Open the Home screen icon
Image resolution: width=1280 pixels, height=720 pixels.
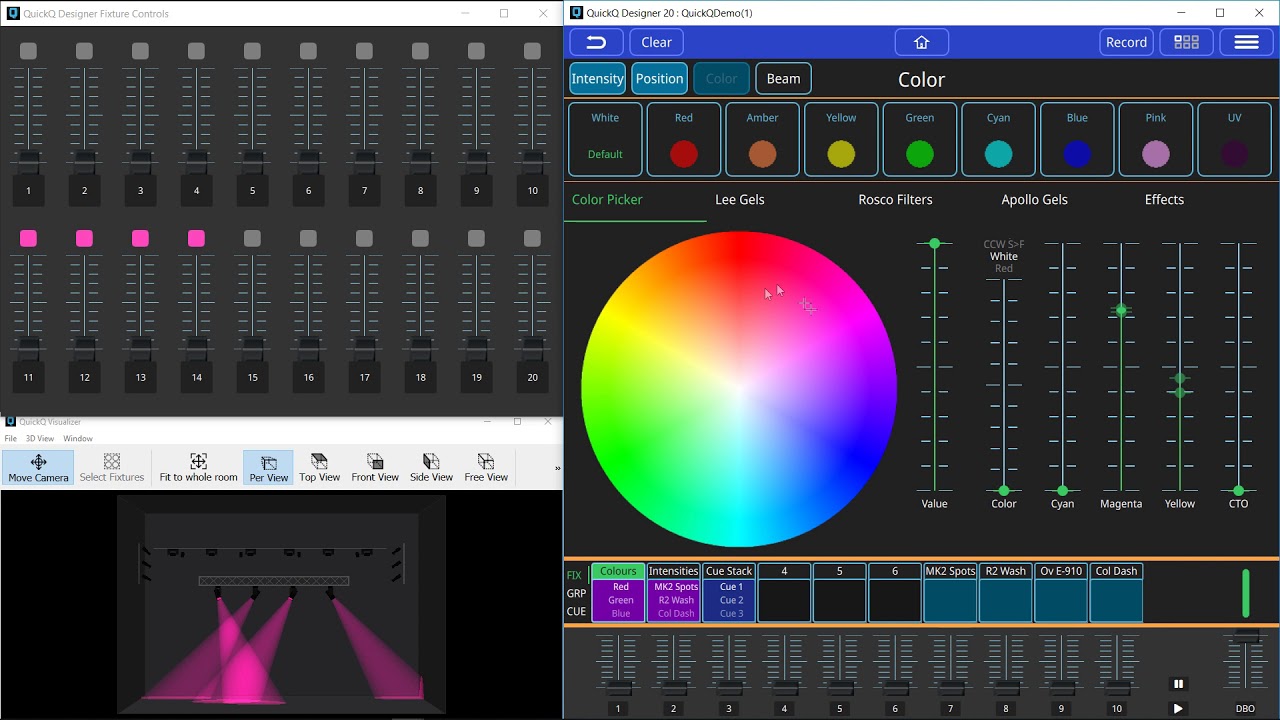[x=921, y=42]
